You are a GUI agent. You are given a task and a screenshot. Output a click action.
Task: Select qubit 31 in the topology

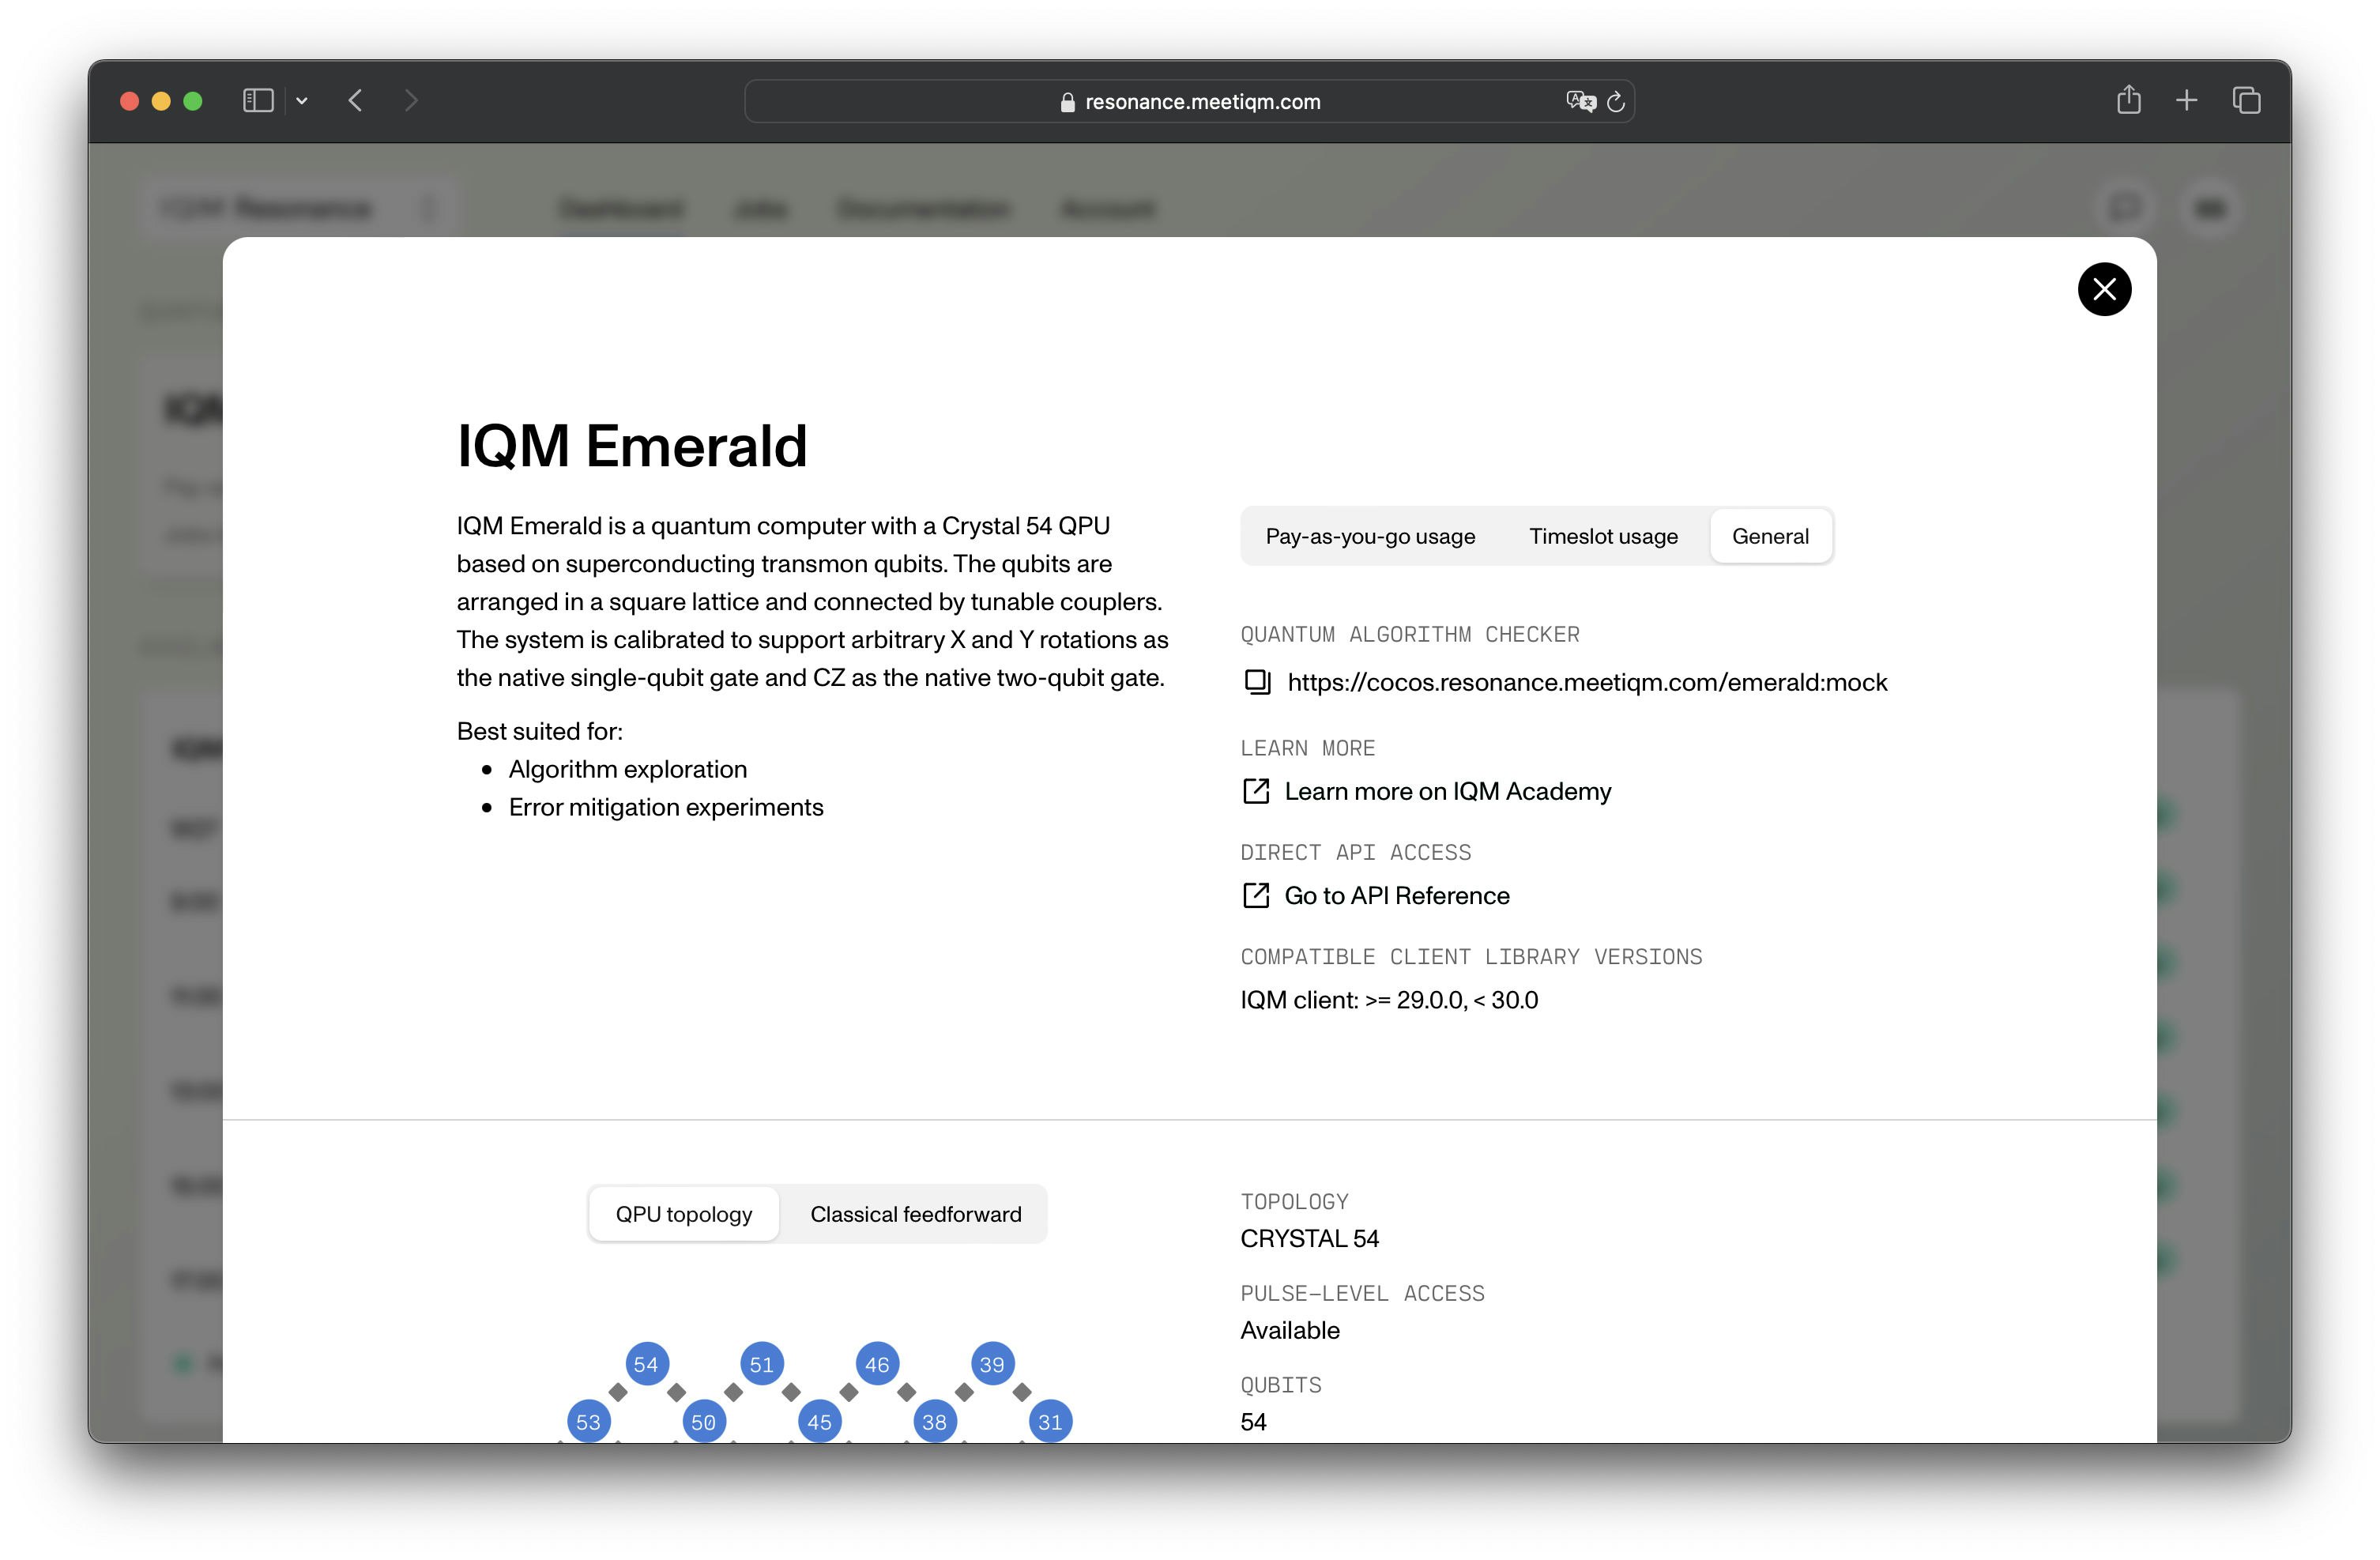tap(1050, 1421)
